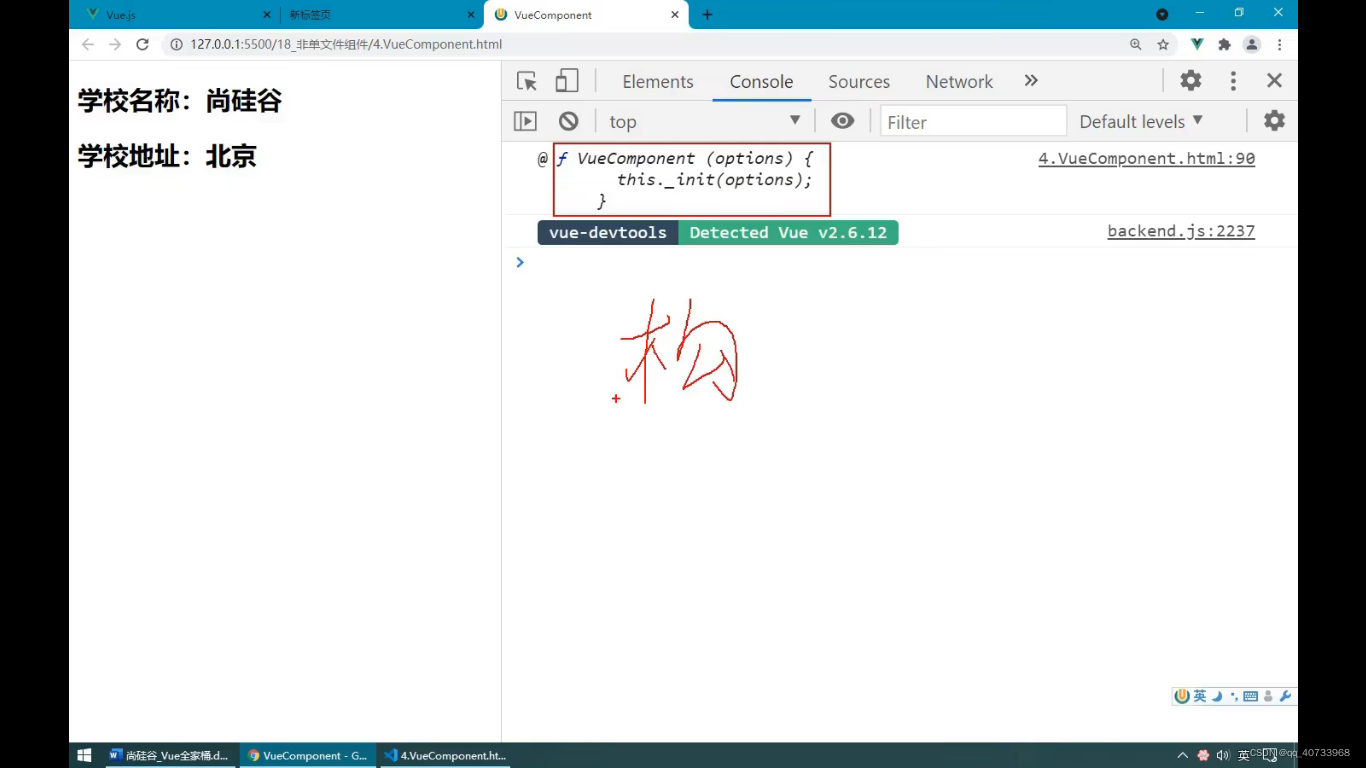Show the console sidebar
This screenshot has height=768, width=1366.
(x=525, y=121)
